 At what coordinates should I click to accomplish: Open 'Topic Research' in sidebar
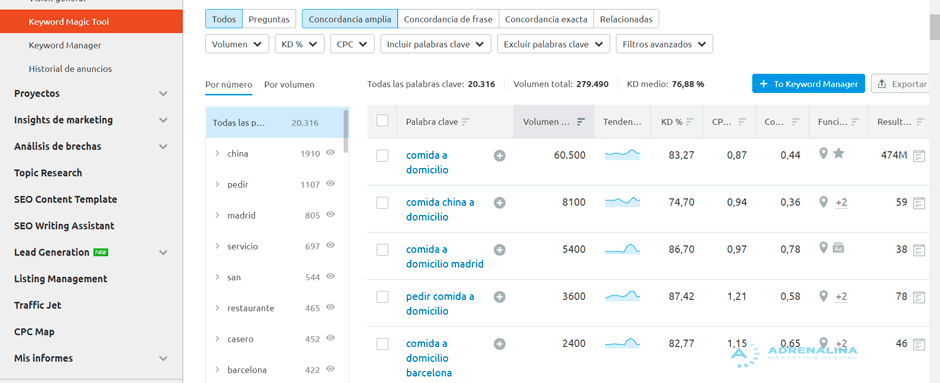(x=48, y=173)
